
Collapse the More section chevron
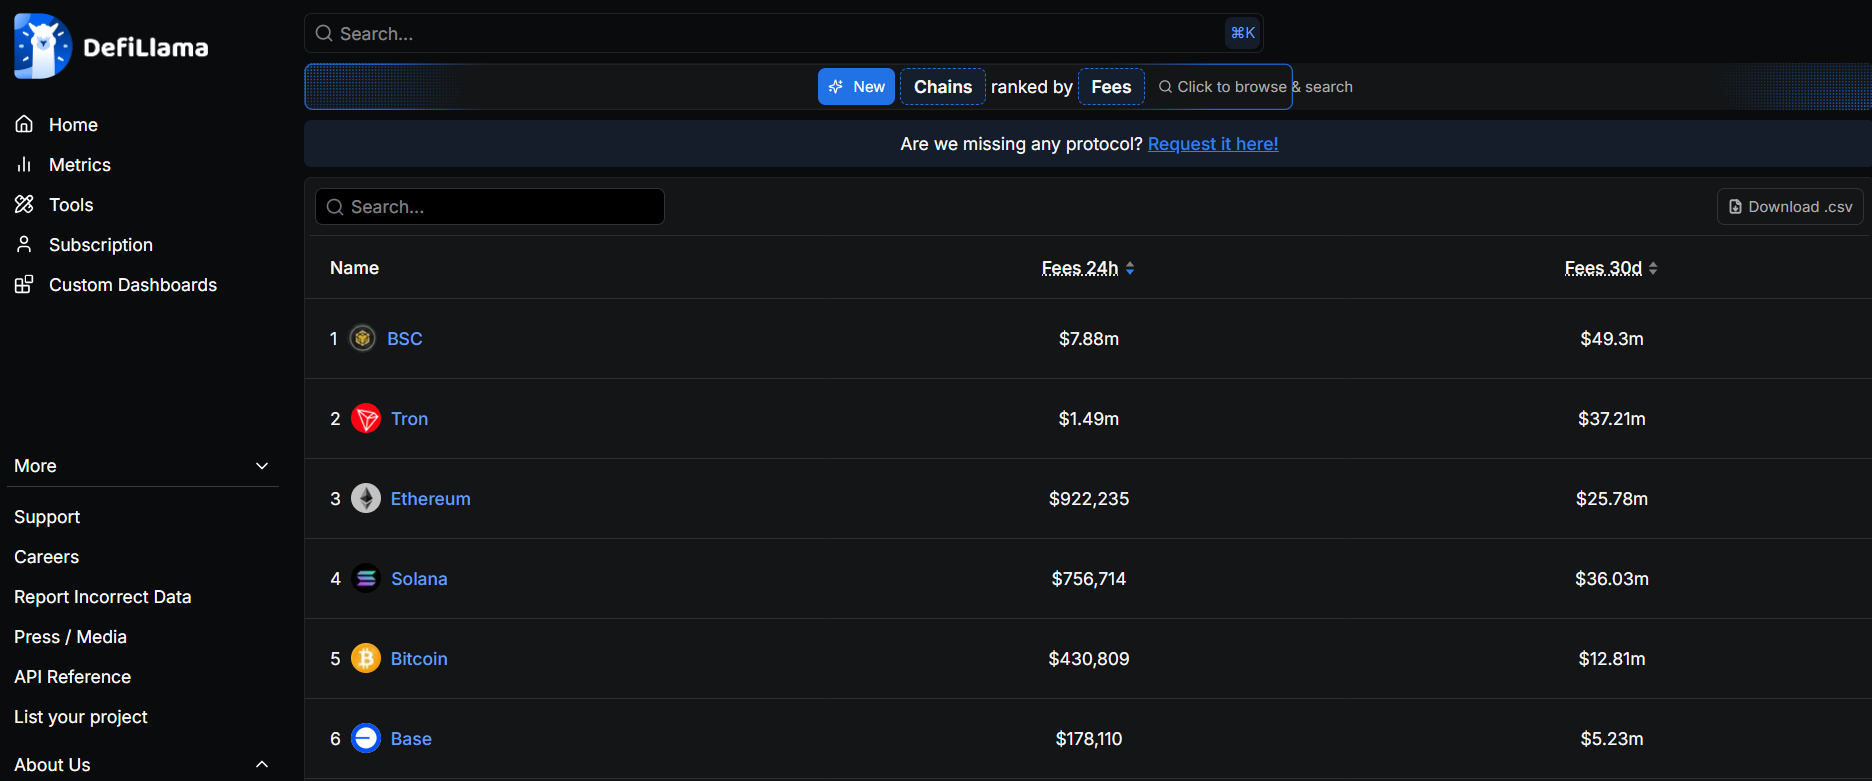(262, 466)
